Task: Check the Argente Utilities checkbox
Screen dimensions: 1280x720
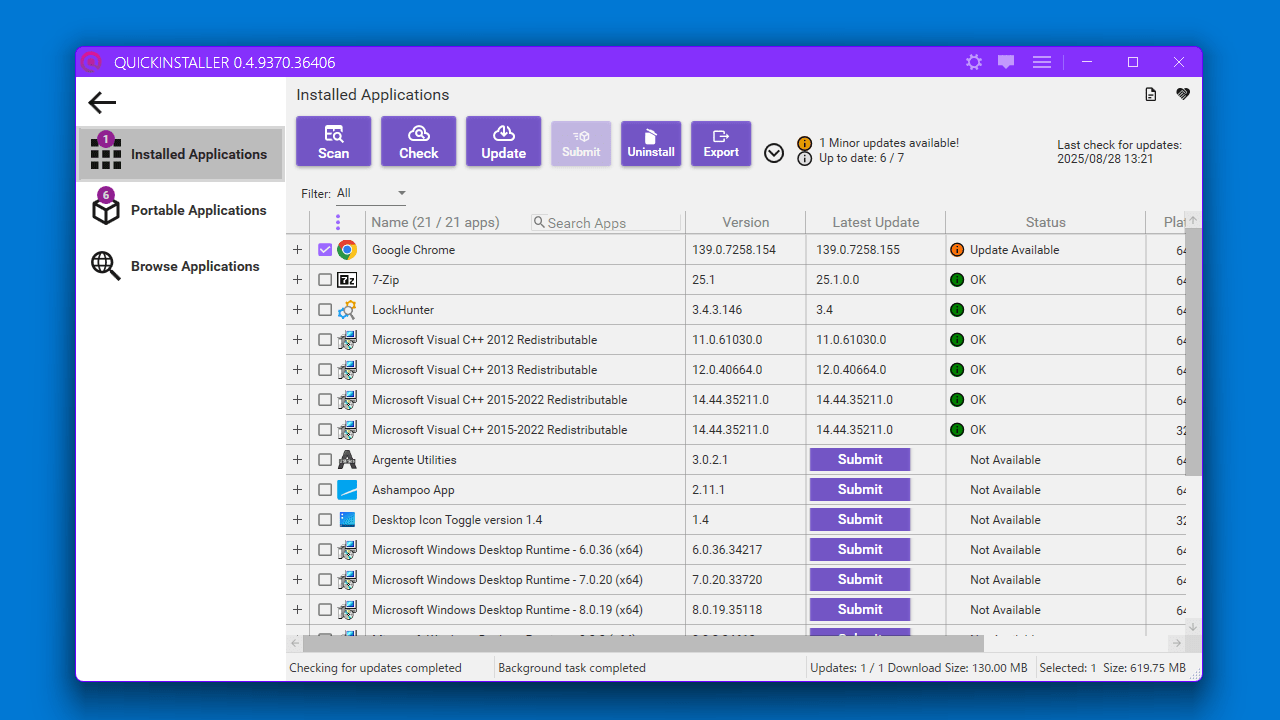Action: pos(325,460)
